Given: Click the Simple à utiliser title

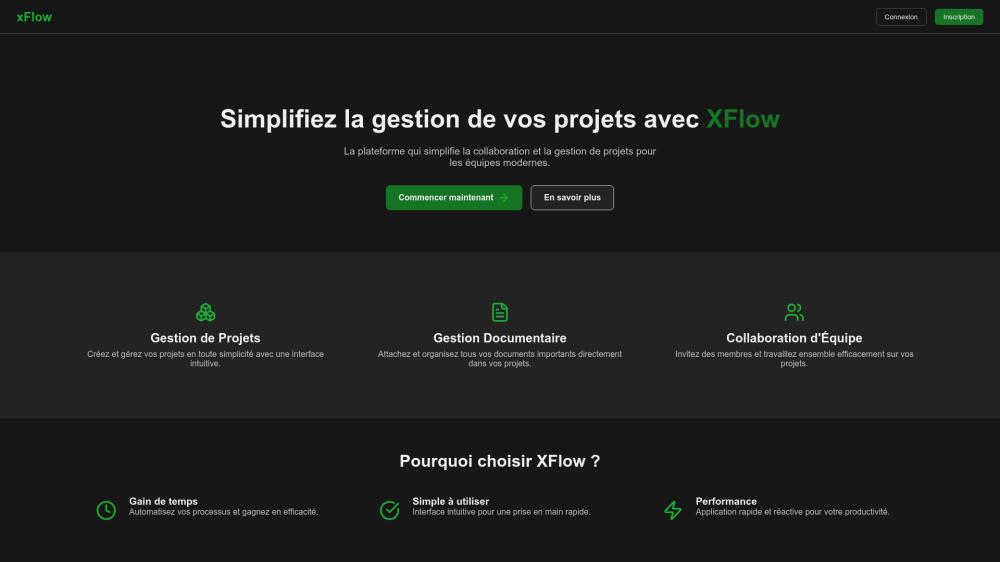Looking at the screenshot, I should pos(450,501).
